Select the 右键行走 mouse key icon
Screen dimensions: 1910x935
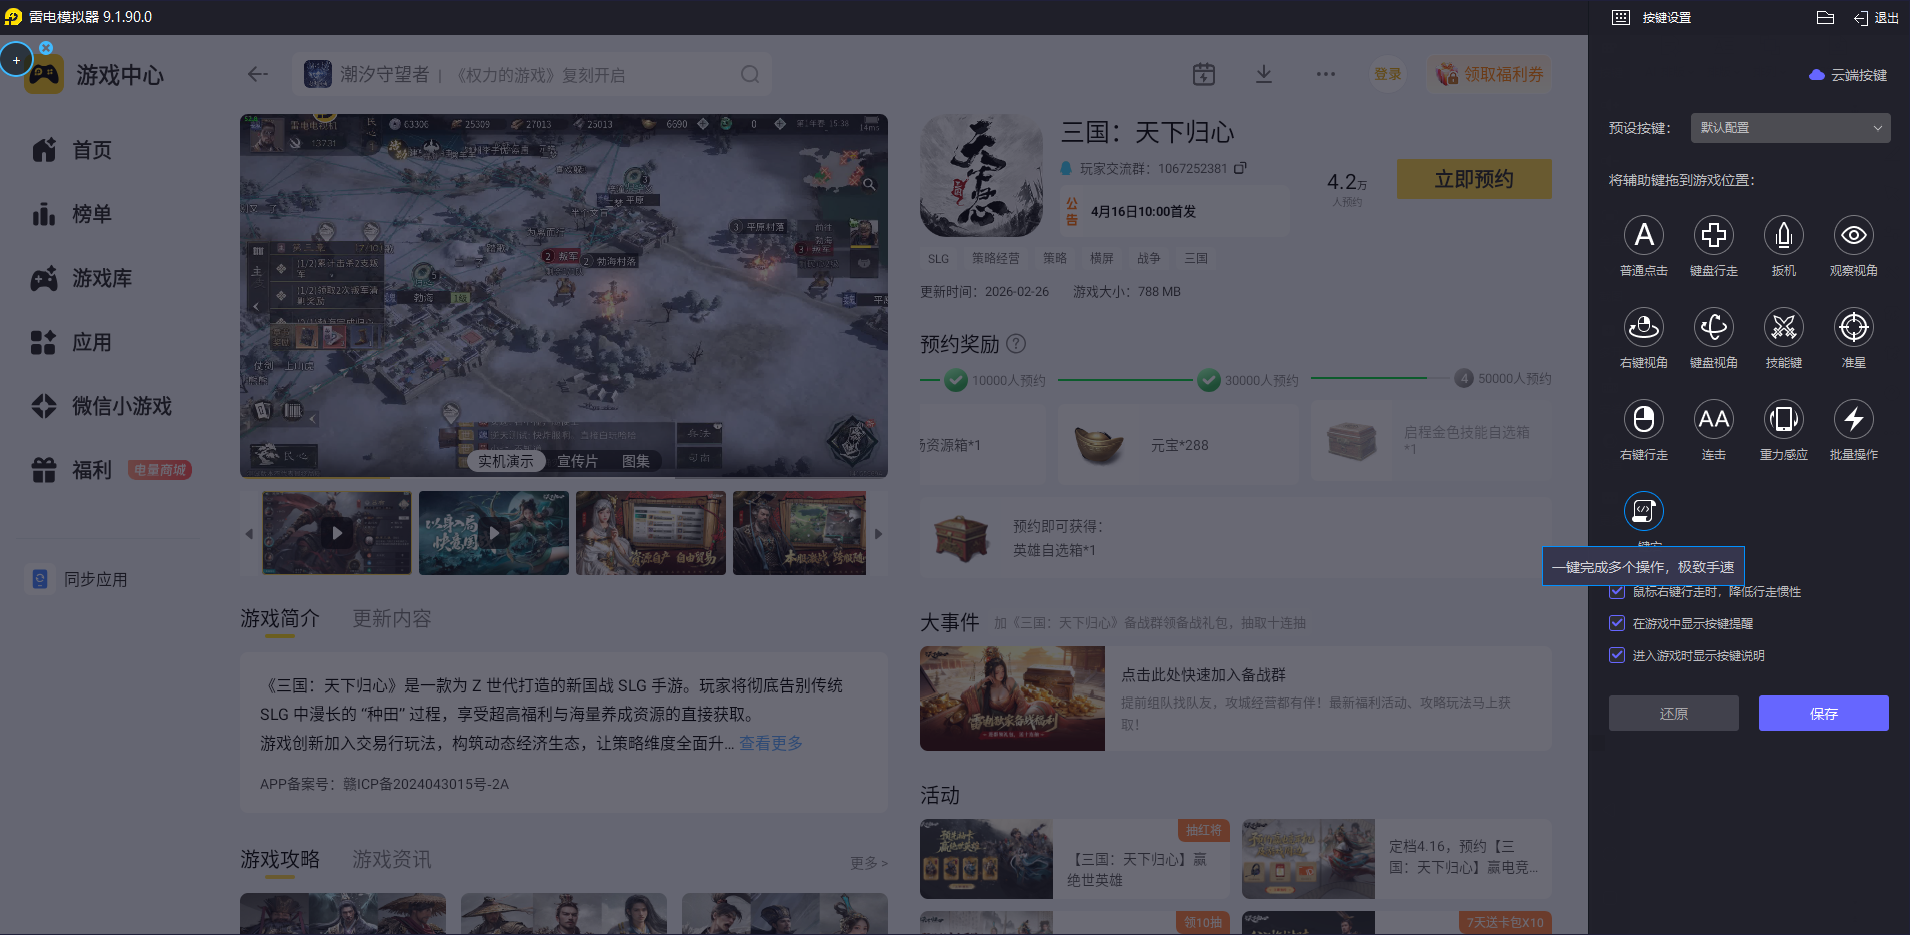(x=1643, y=420)
